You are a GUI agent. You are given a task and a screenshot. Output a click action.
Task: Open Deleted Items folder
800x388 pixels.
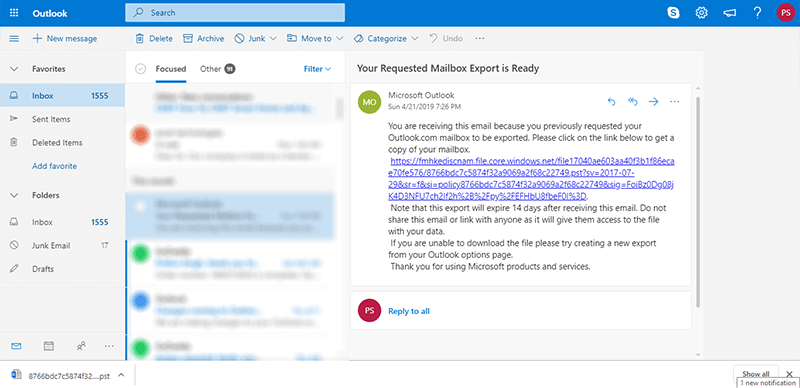pos(62,142)
